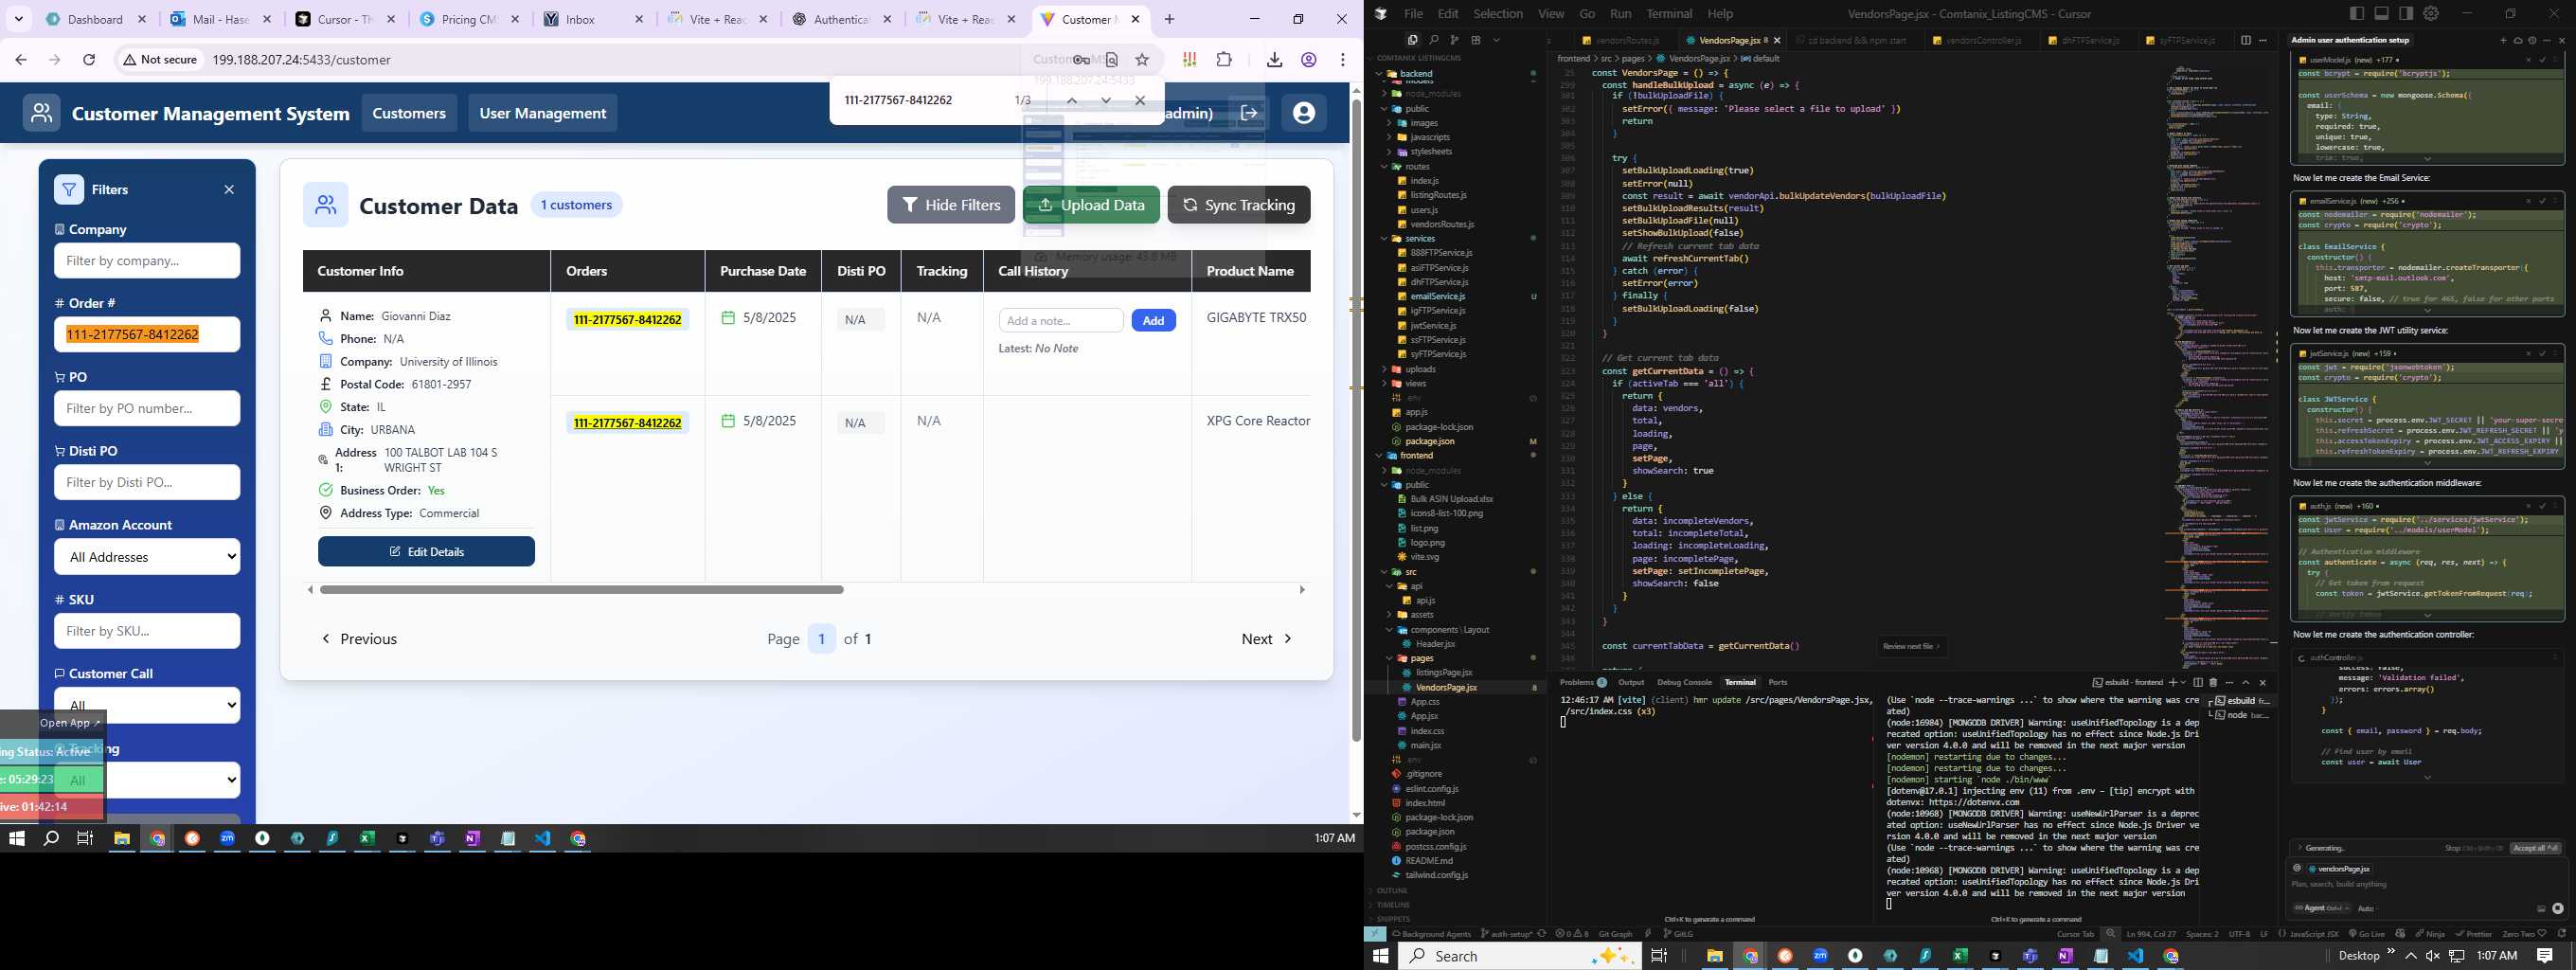Image resolution: width=2576 pixels, height=970 pixels.
Task: Open Chrome extensions puzzle icon
Action: click(1224, 60)
